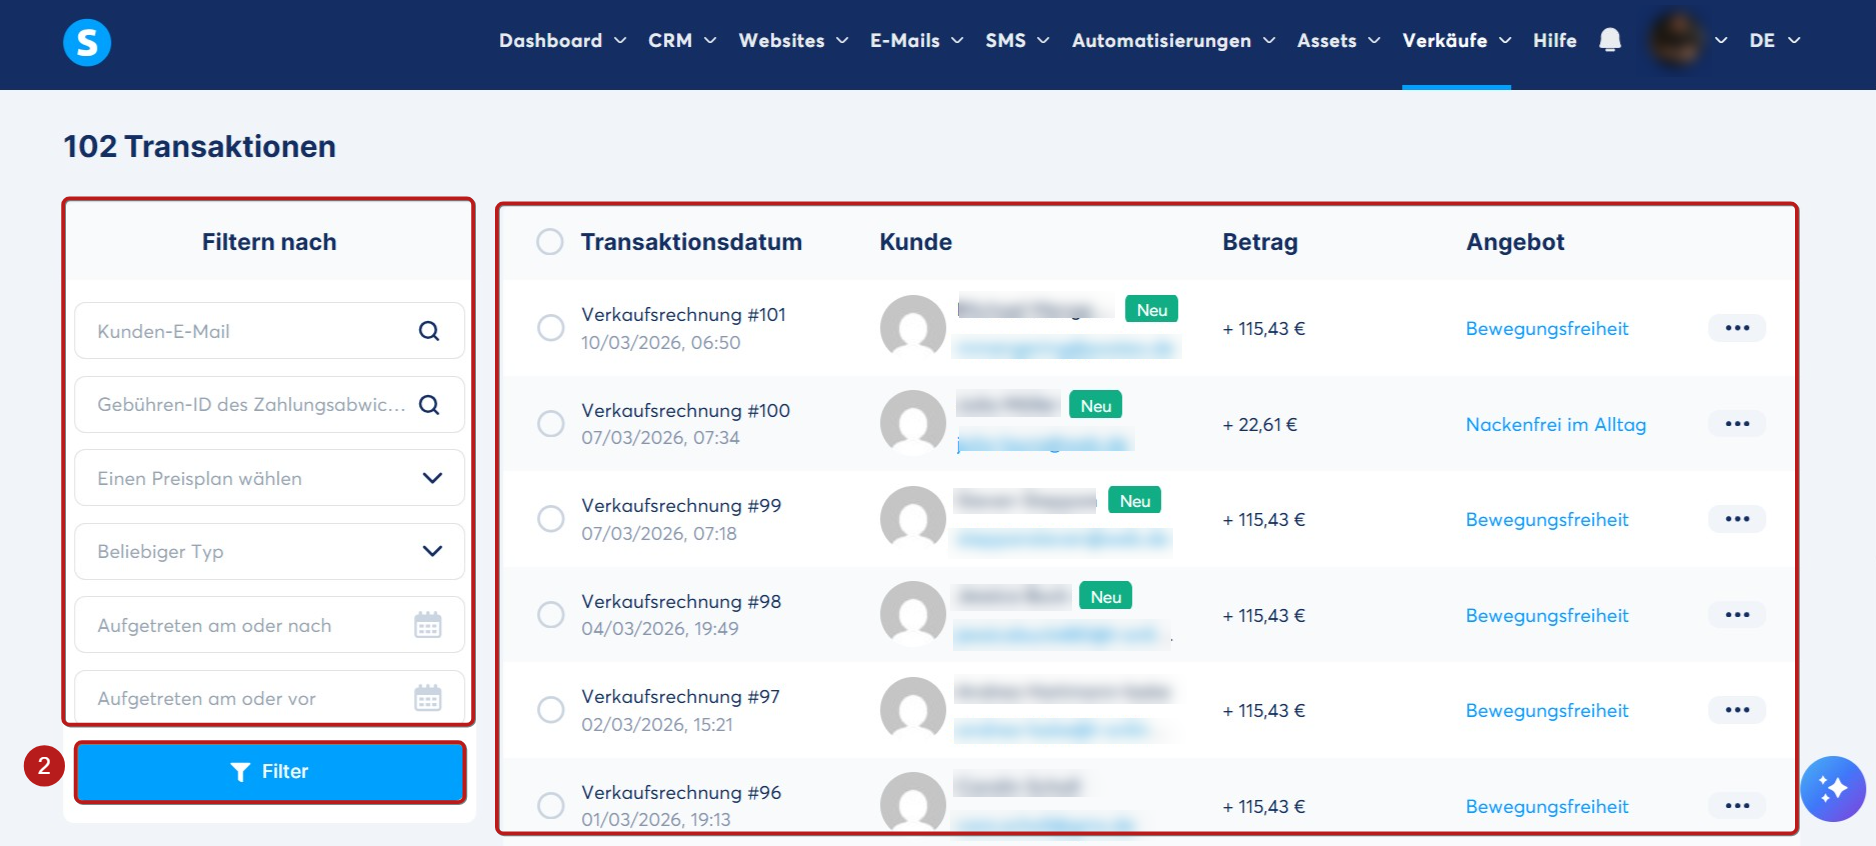Focus 'Aufgetreten am oder vor' date field
Viewport: 1876px width, 846px height.
[x=269, y=698]
